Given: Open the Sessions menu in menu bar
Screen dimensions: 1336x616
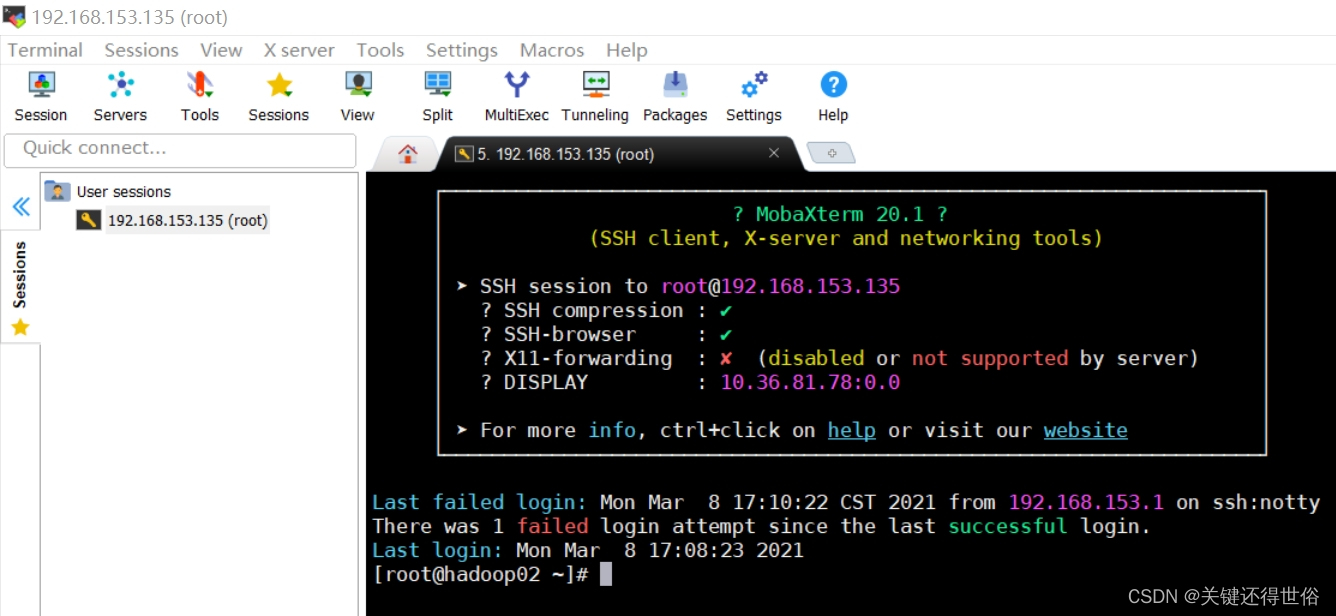Looking at the screenshot, I should coord(141,50).
